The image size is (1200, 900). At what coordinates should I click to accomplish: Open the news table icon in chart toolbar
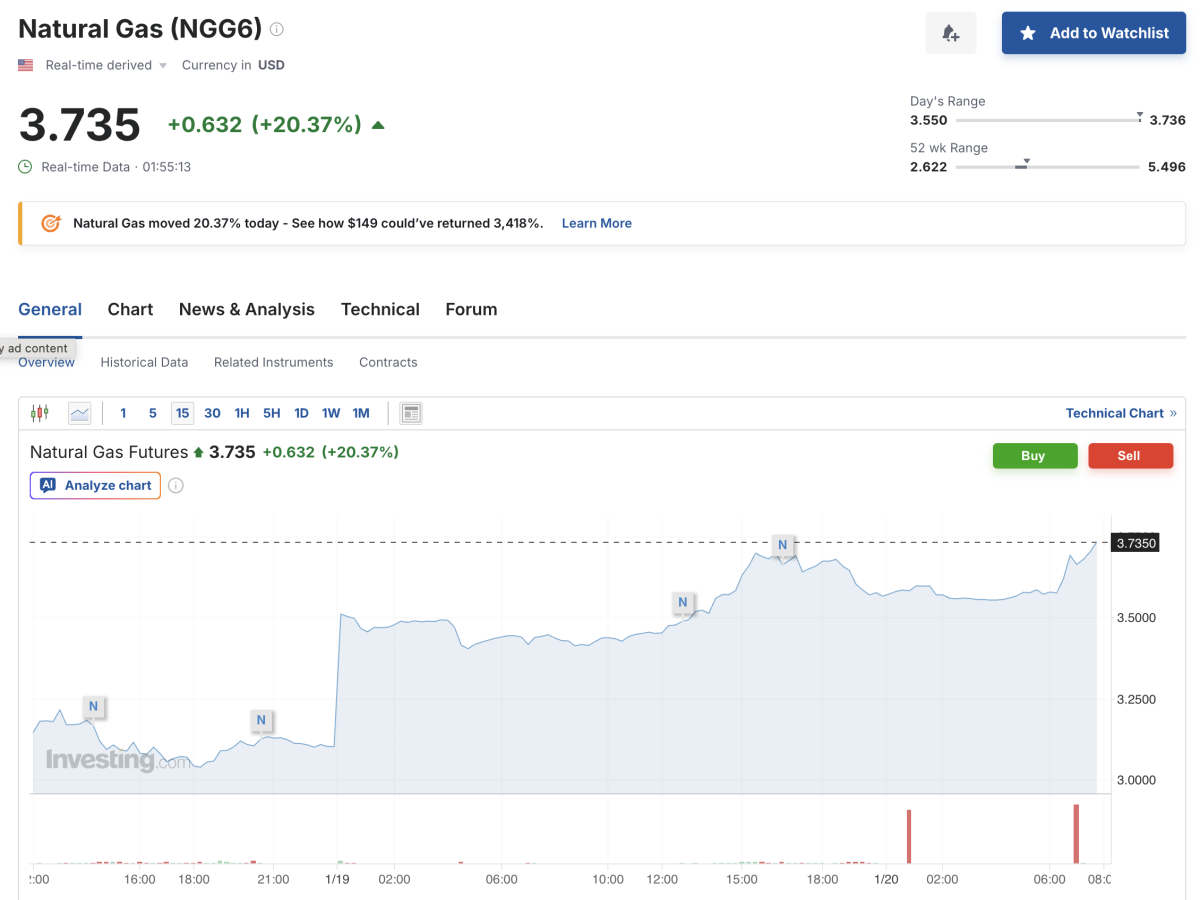click(410, 413)
